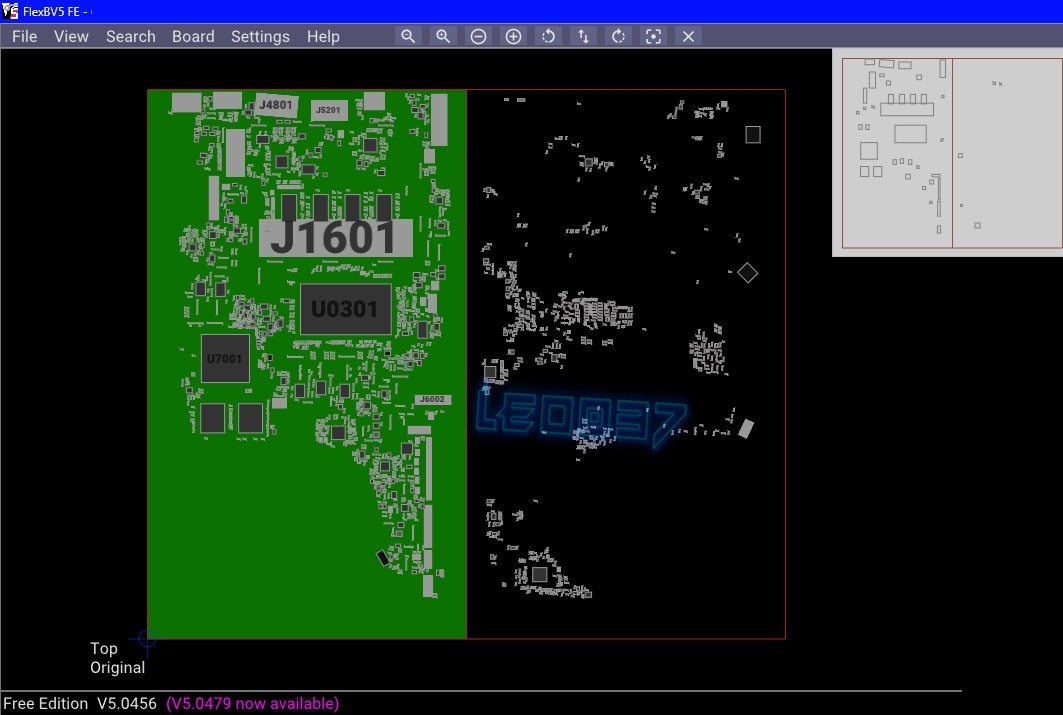Select the J1601 connector on the board

point(335,238)
